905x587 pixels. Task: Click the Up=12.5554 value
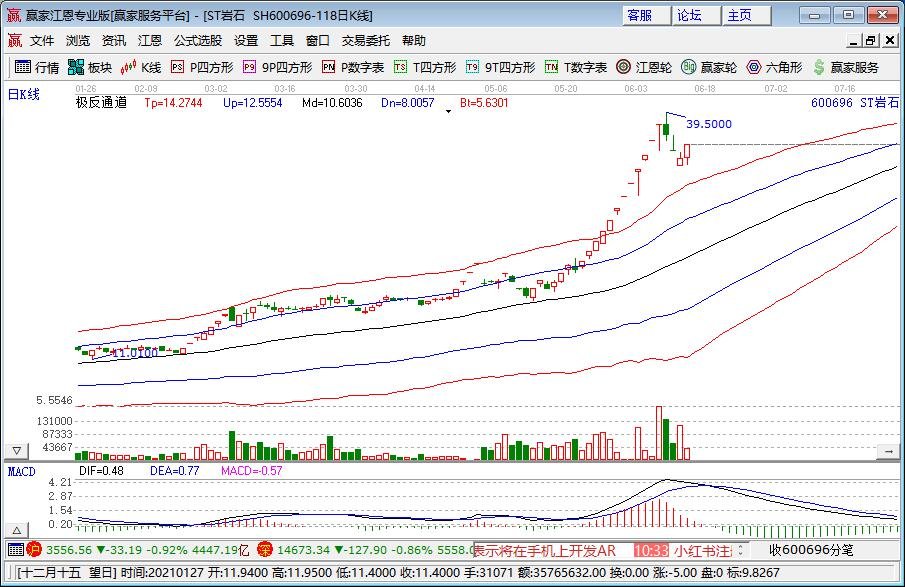pos(253,103)
